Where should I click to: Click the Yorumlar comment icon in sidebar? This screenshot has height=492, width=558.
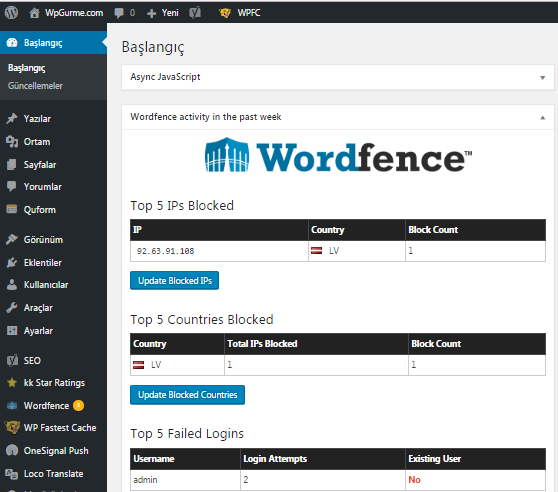[x=12, y=186]
